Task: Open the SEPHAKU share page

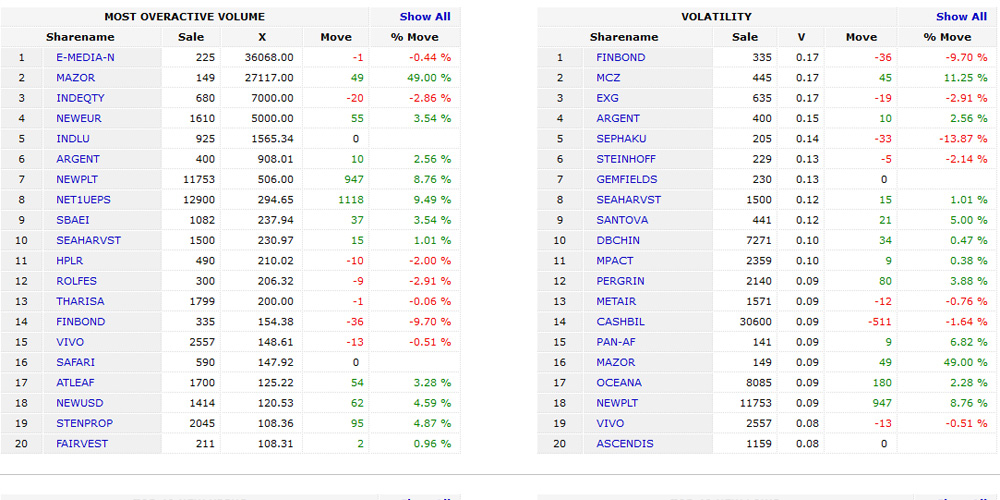Action: click(x=621, y=139)
